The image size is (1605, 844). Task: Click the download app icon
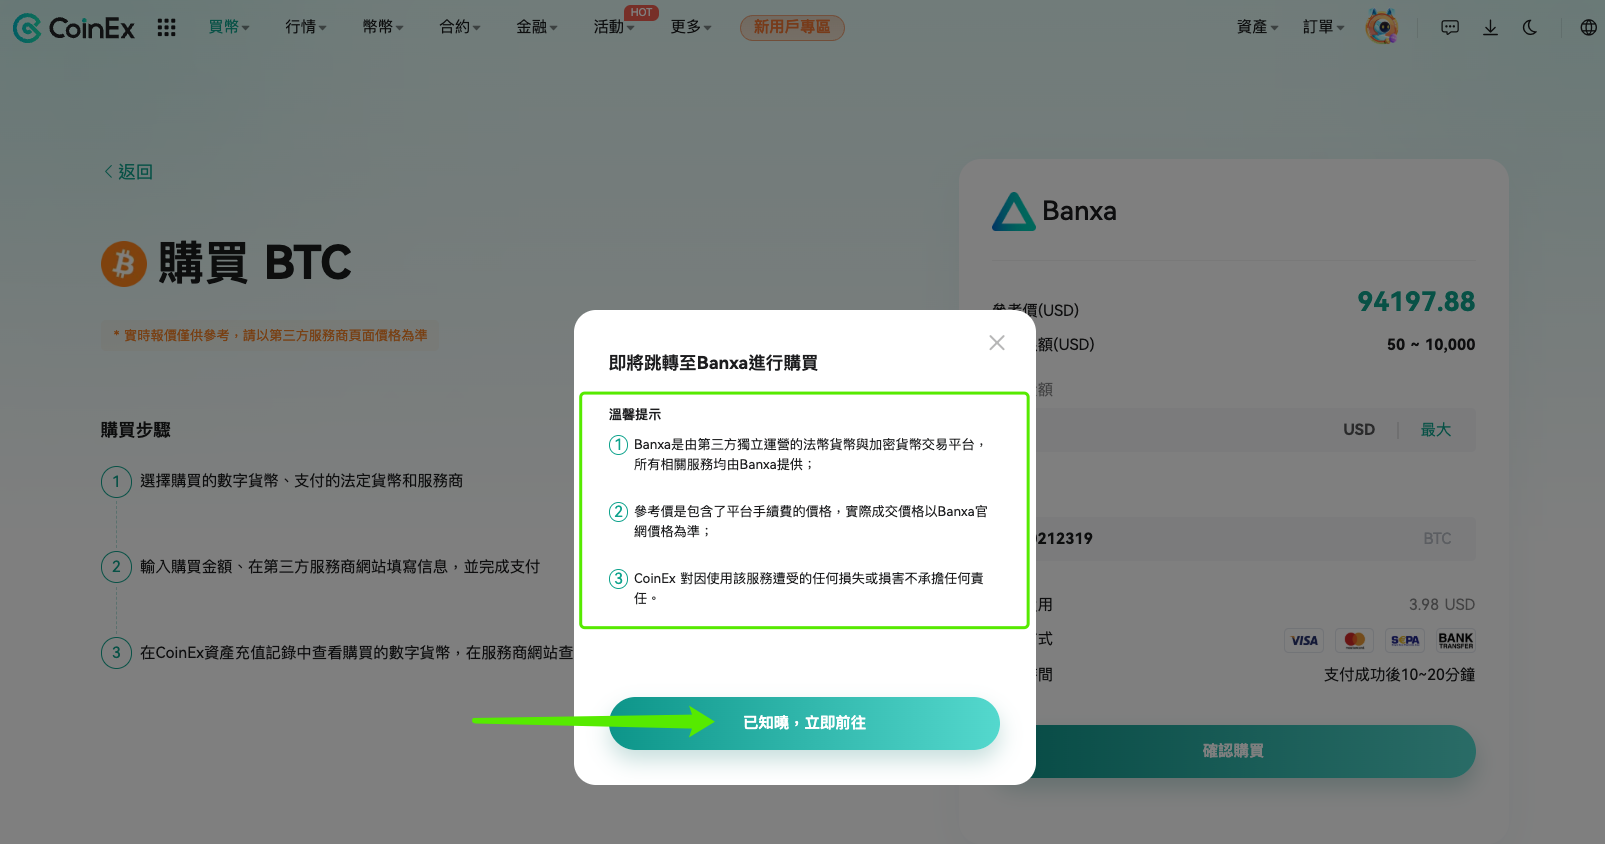(x=1490, y=28)
